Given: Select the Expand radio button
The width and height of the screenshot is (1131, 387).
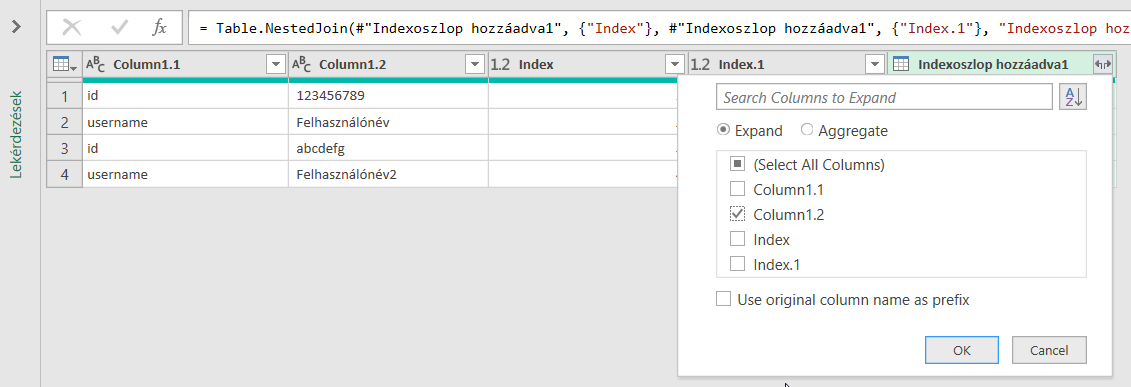Looking at the screenshot, I should [x=723, y=130].
